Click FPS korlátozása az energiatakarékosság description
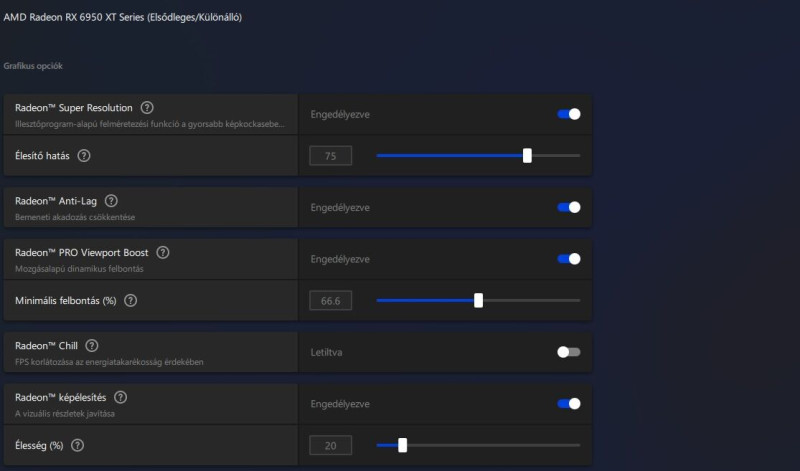The width and height of the screenshot is (800, 471). coord(109,362)
